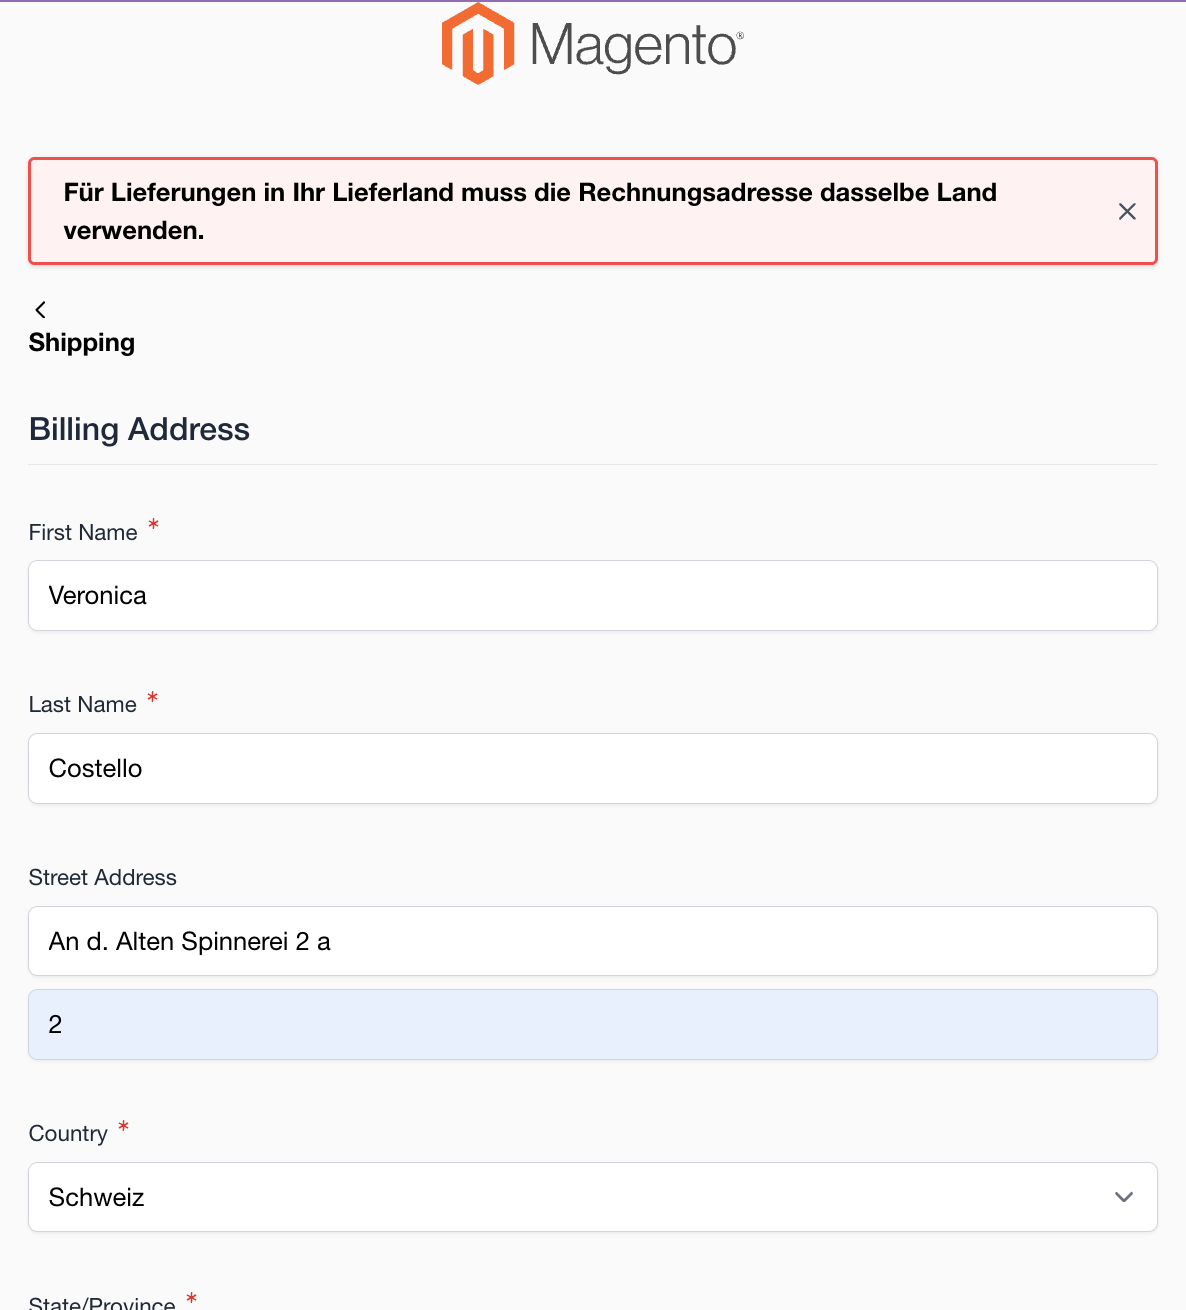Click the Country field label

tap(68, 1133)
